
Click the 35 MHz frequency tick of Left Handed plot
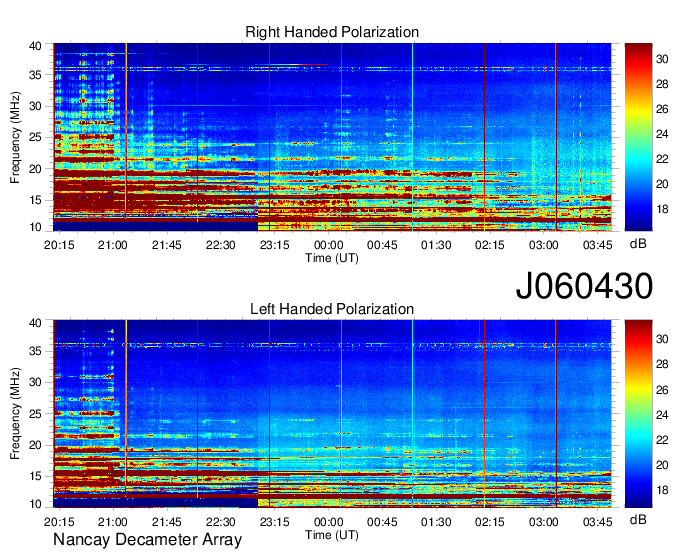[x=35, y=351]
